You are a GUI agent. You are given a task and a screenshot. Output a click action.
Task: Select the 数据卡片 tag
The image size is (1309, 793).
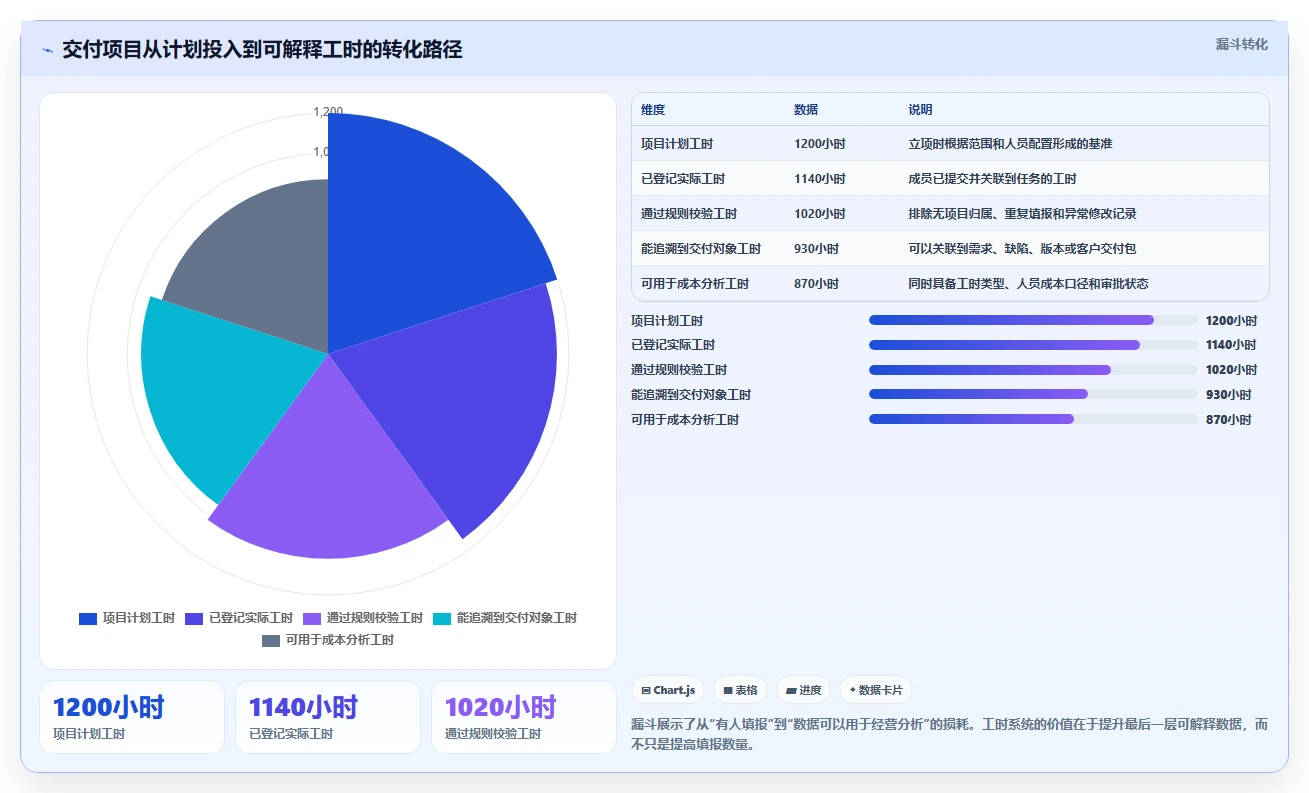[875, 690]
